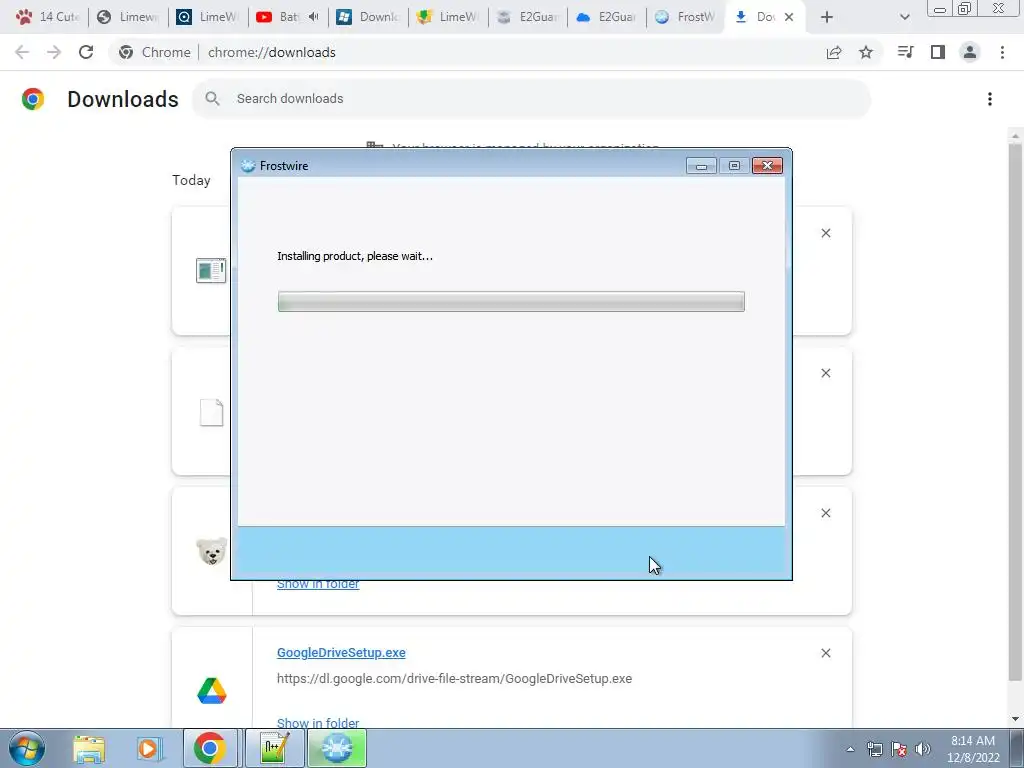The height and width of the screenshot is (768, 1024).
Task: Open the first E2Guardian tab
Action: click(528, 17)
